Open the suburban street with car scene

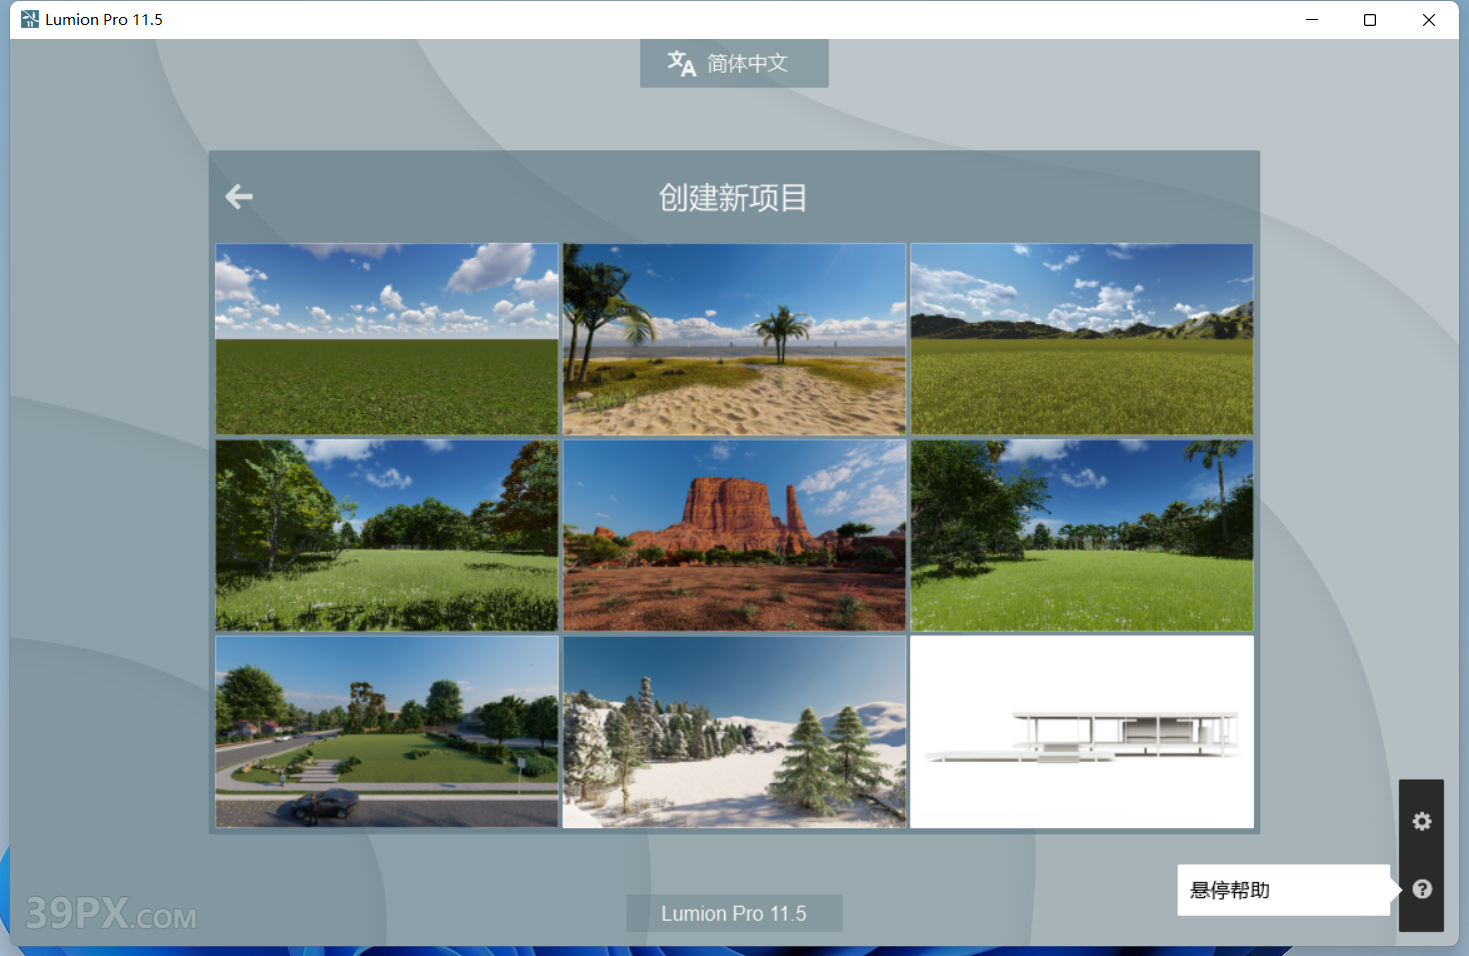coord(387,732)
